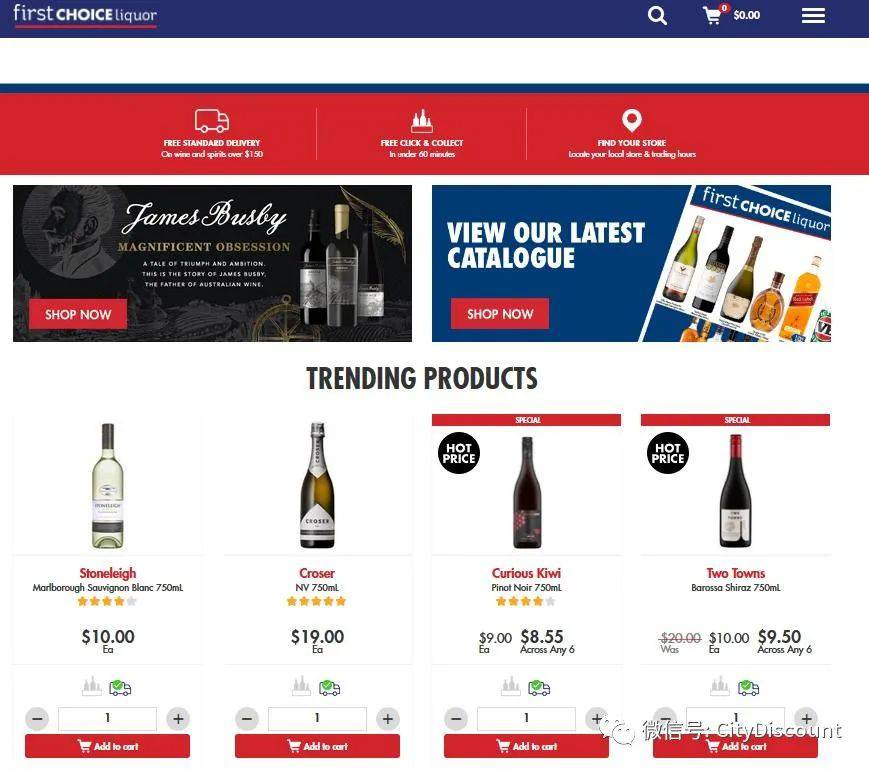Screen dimensions: 869x770
Task: Add Stoneleigh Sauvignon Blanc to cart
Action: [108, 746]
